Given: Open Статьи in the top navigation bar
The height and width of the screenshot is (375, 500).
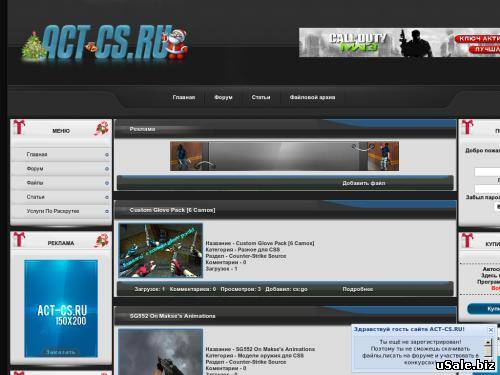Looking at the screenshot, I should (261, 97).
